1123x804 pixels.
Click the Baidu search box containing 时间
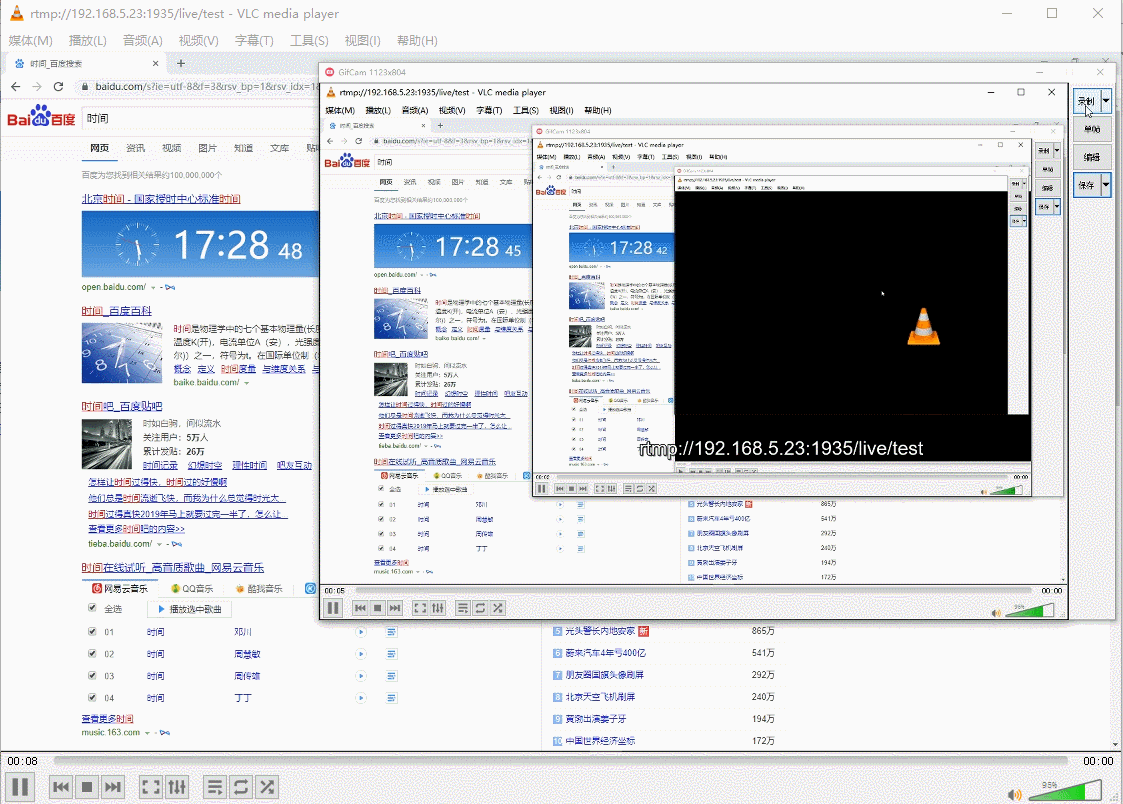coord(201,118)
